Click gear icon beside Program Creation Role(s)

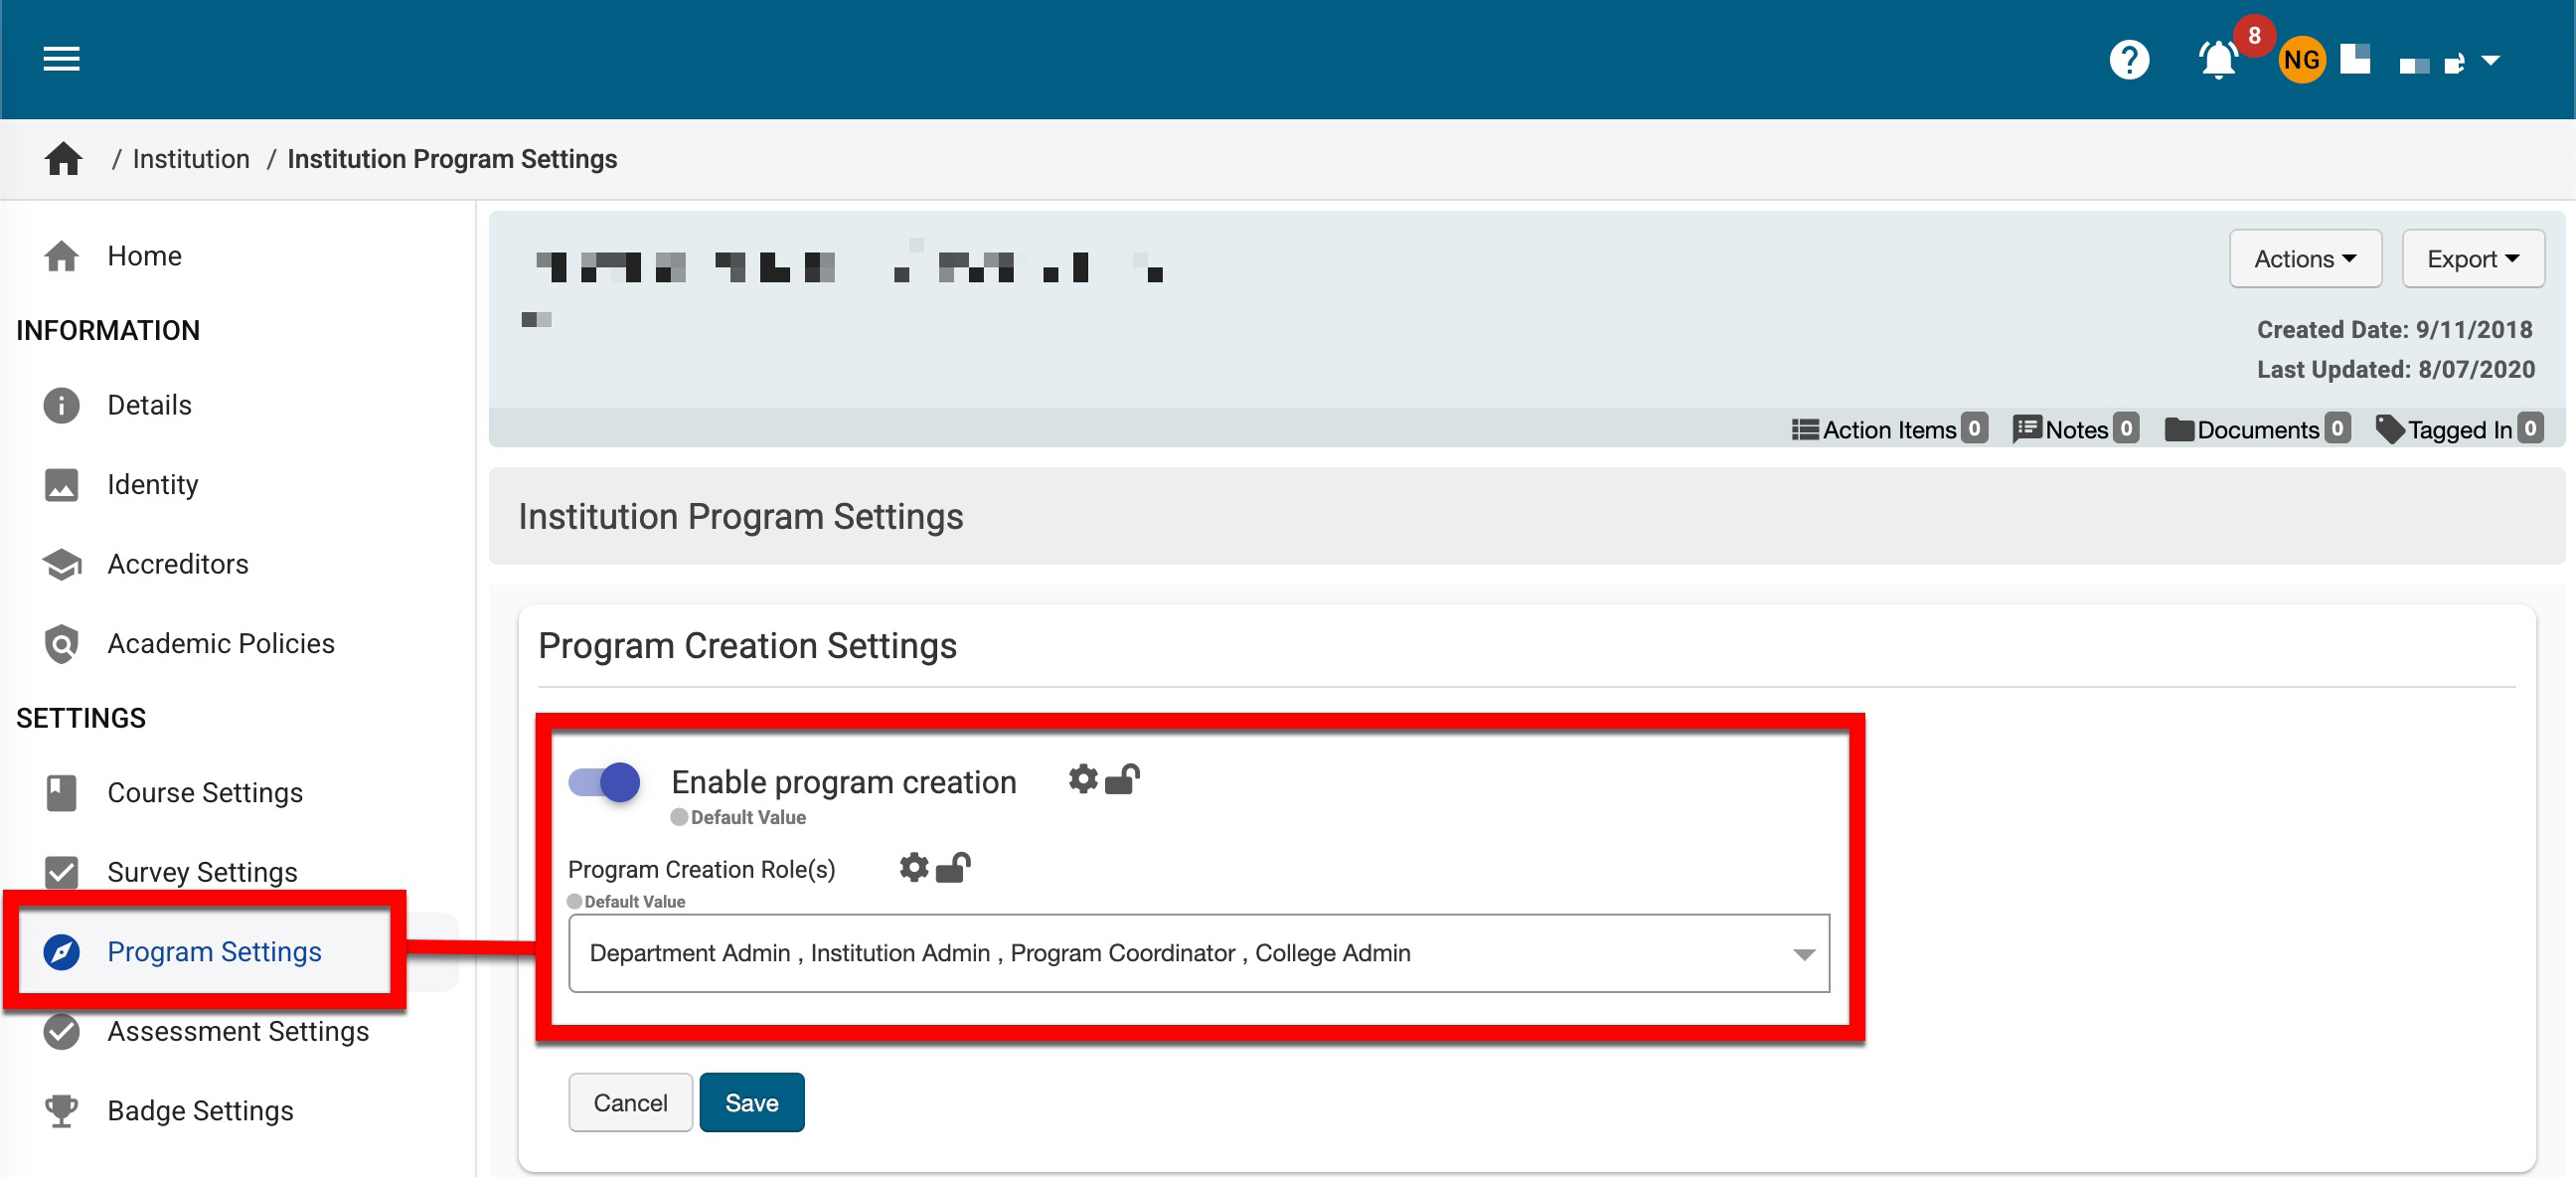(x=914, y=867)
